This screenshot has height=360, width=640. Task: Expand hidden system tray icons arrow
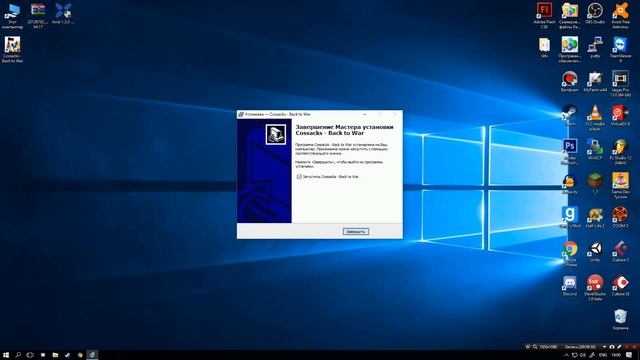click(x=567, y=355)
